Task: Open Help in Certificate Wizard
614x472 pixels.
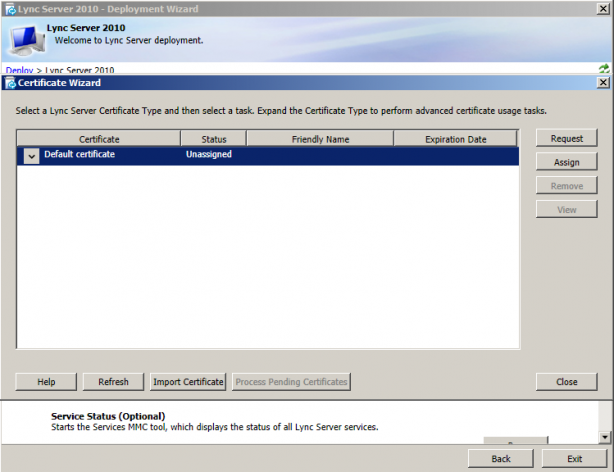Action: [46, 382]
